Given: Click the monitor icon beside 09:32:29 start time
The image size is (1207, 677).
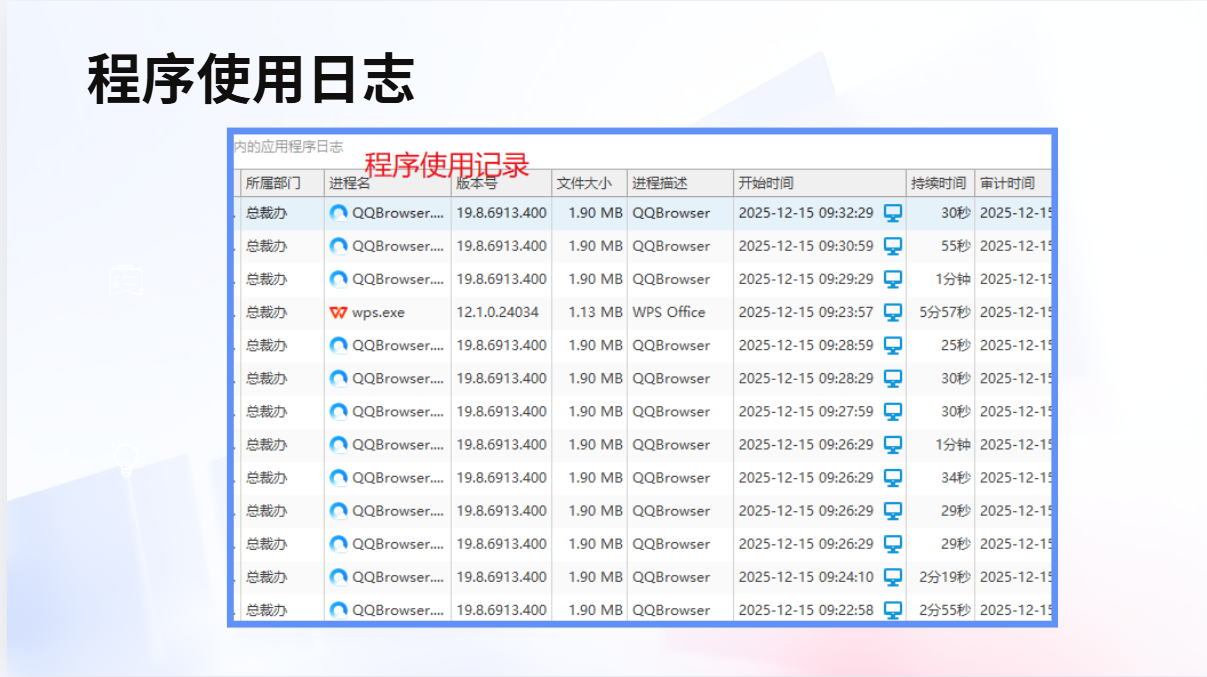Looking at the screenshot, I should click(893, 213).
